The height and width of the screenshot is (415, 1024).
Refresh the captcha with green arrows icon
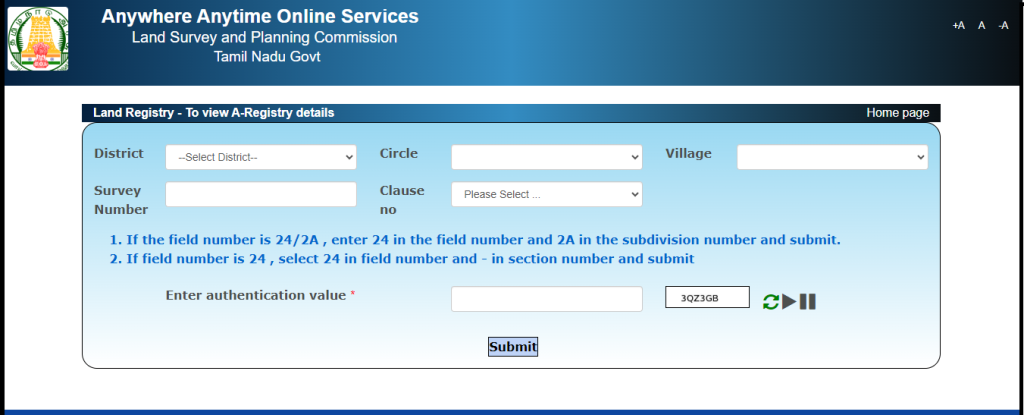(770, 301)
